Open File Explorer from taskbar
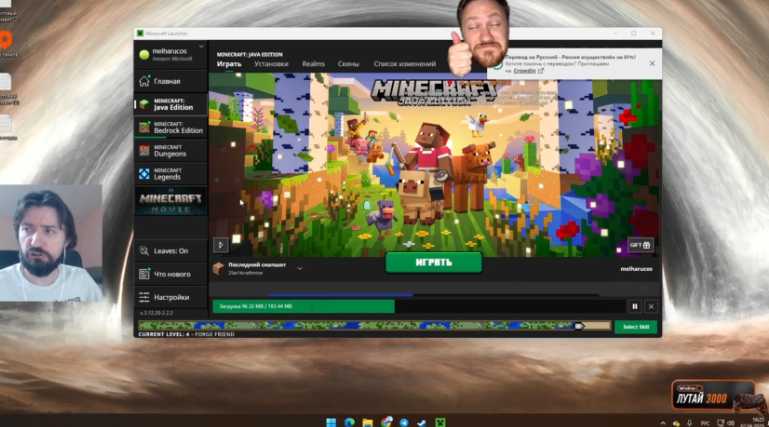Viewport: 769px width, 427px height. point(367,422)
